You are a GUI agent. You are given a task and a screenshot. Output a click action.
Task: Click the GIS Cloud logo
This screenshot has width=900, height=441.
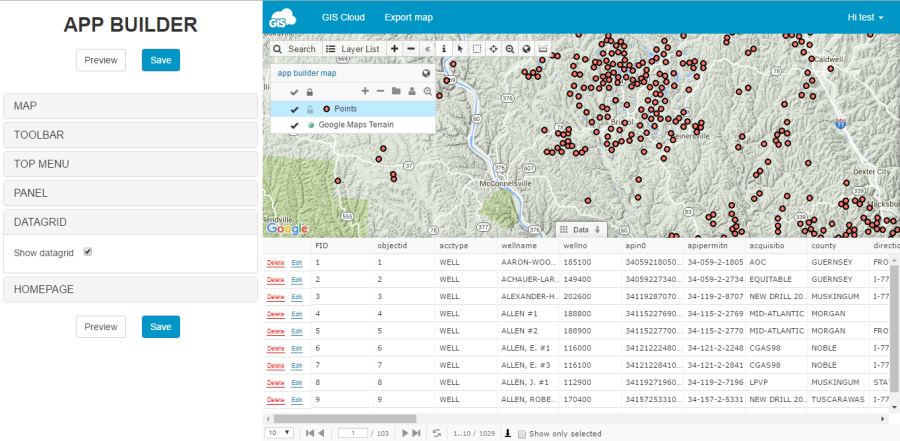282,17
